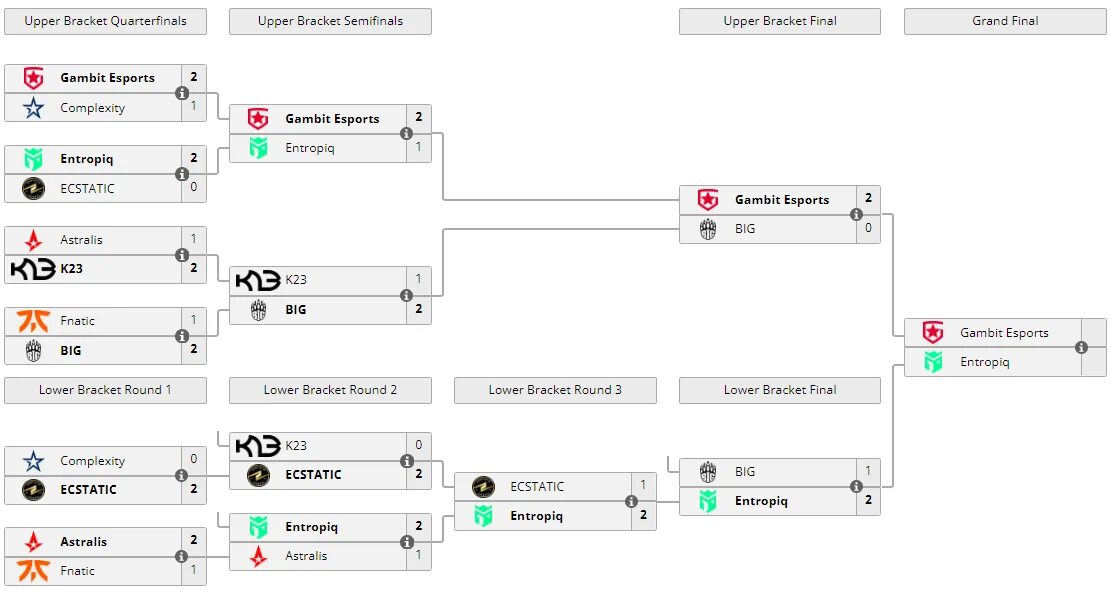Open info icon for Entropiq vs ECSTATIC quarterfinal

coord(182,174)
